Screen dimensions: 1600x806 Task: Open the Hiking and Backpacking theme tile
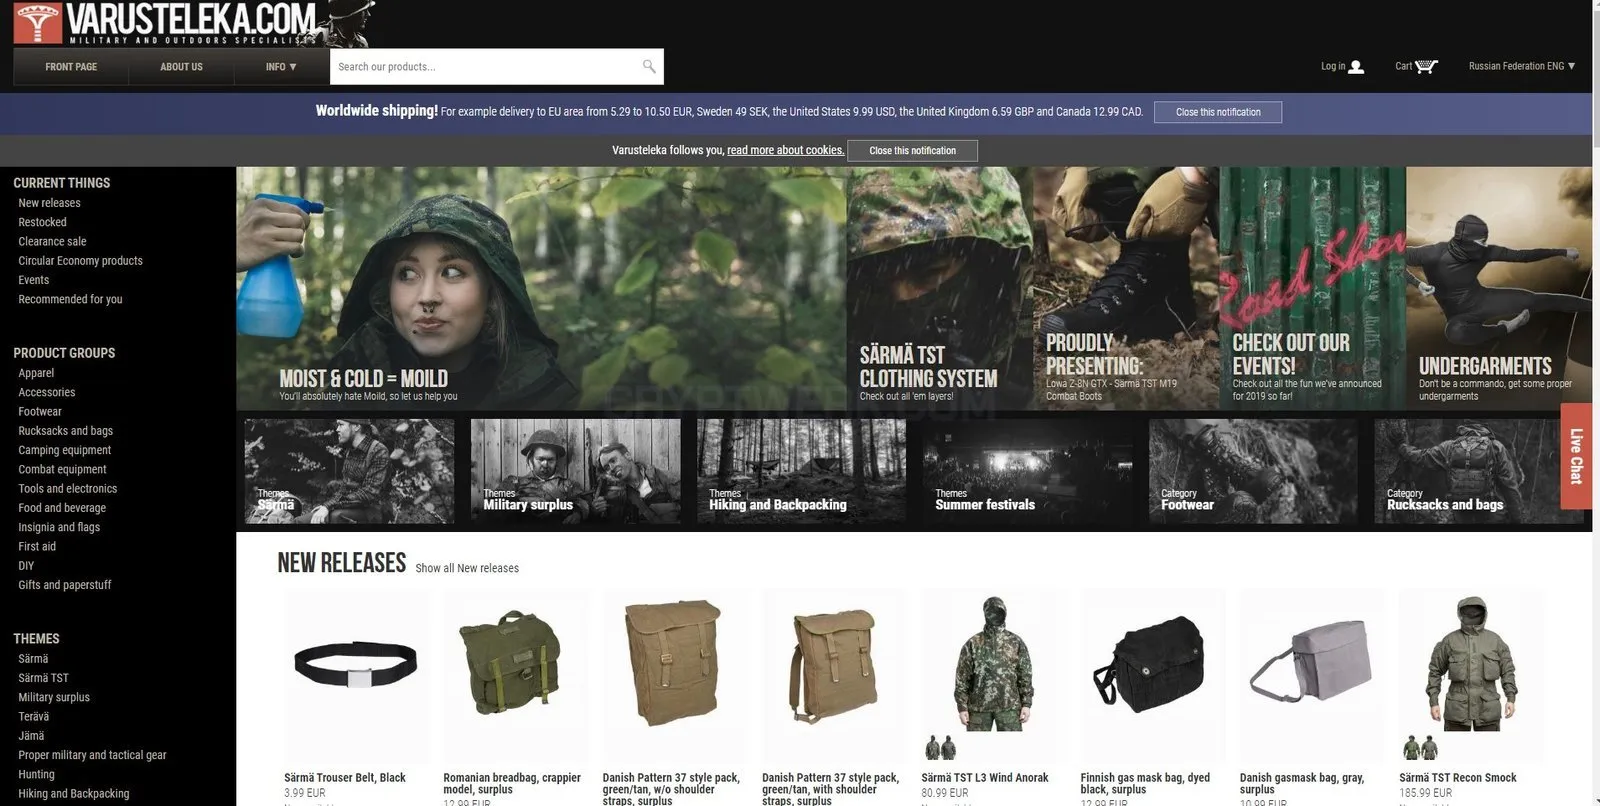click(x=801, y=471)
